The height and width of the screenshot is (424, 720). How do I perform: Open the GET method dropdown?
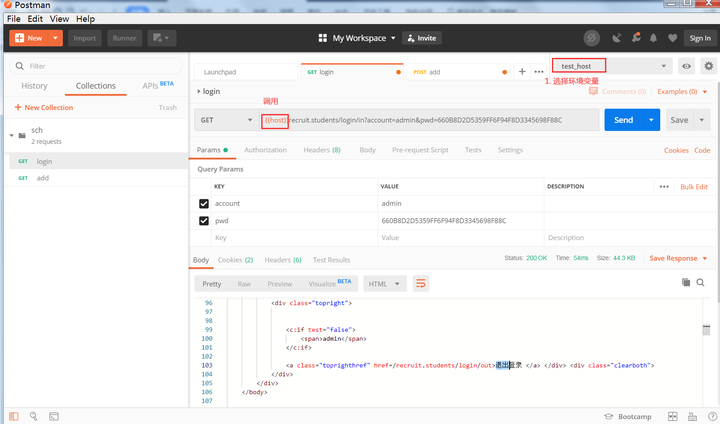coord(226,120)
